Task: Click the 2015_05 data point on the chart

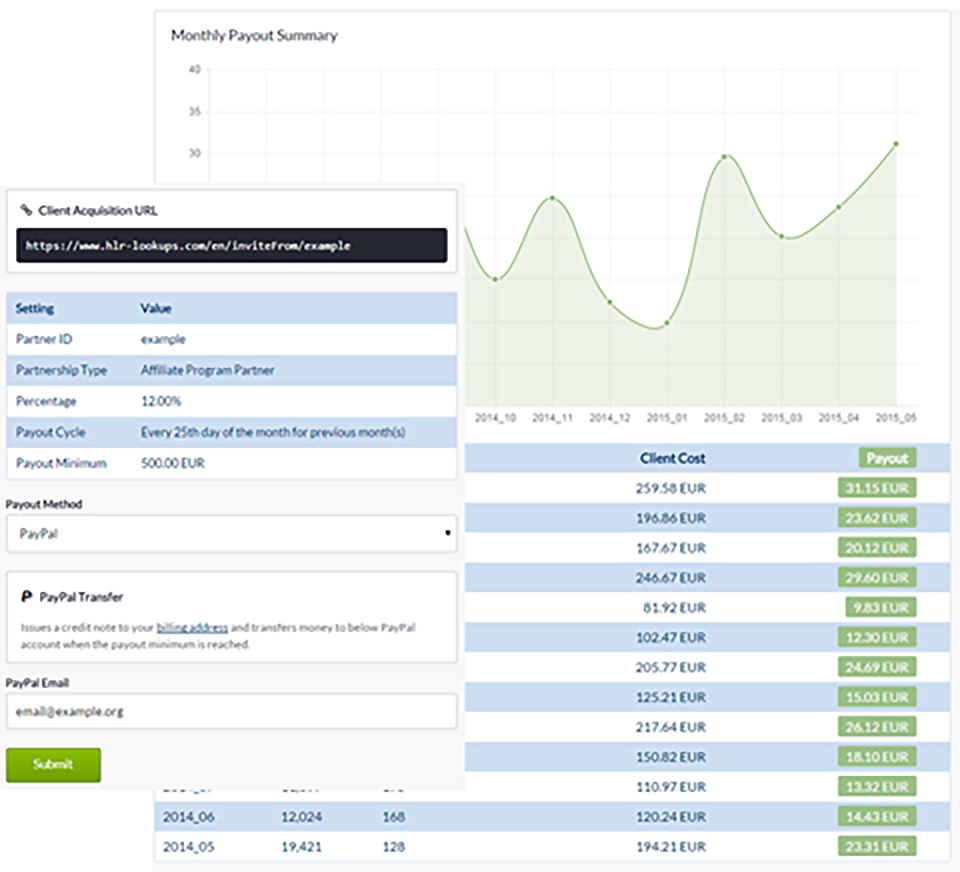Action: pyautogui.click(x=896, y=144)
